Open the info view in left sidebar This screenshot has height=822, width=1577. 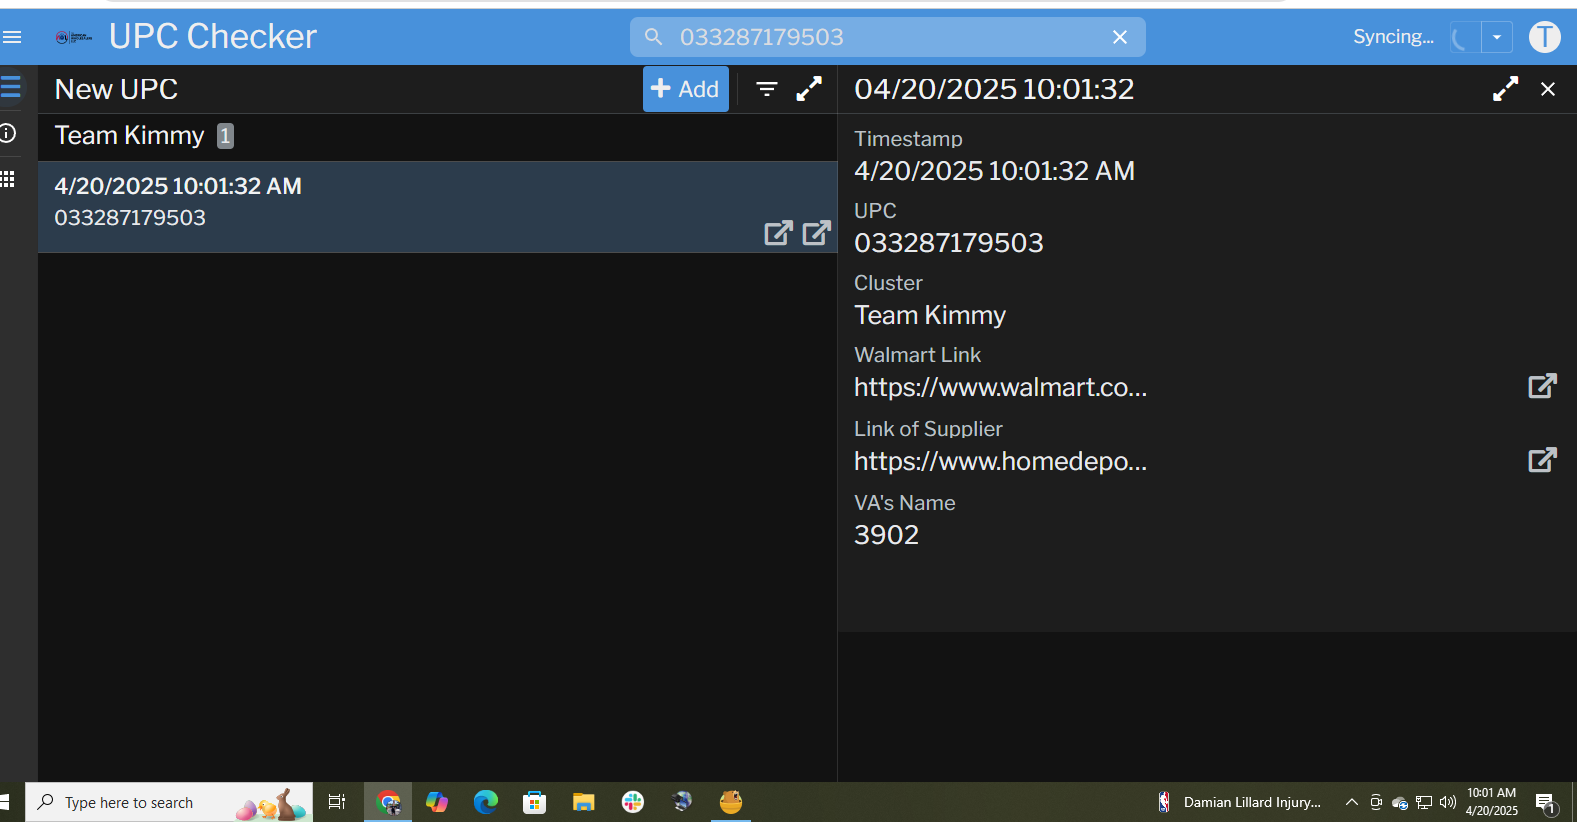8,133
